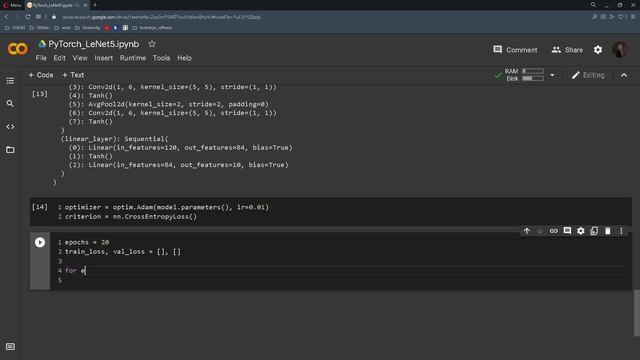The height and width of the screenshot is (360, 640).
Task: Click the Colab logo
Action: pos(18,49)
